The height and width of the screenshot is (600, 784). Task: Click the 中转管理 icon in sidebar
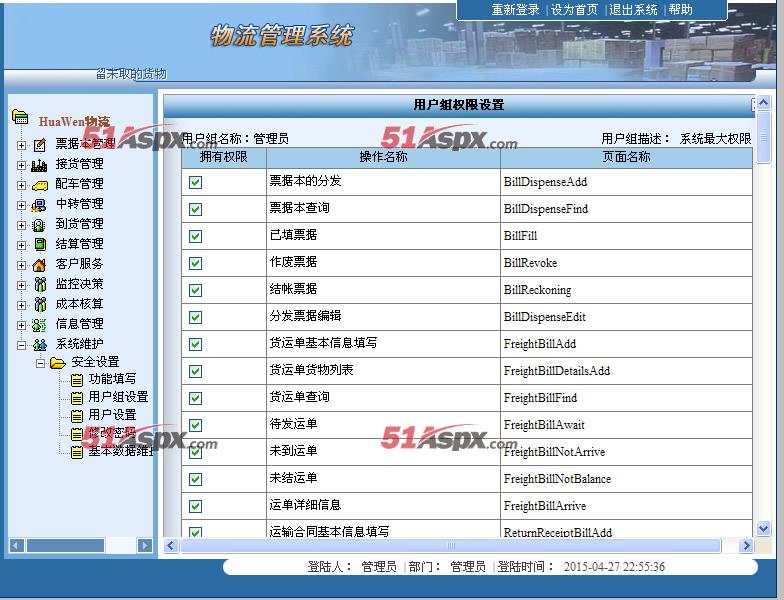coord(39,204)
